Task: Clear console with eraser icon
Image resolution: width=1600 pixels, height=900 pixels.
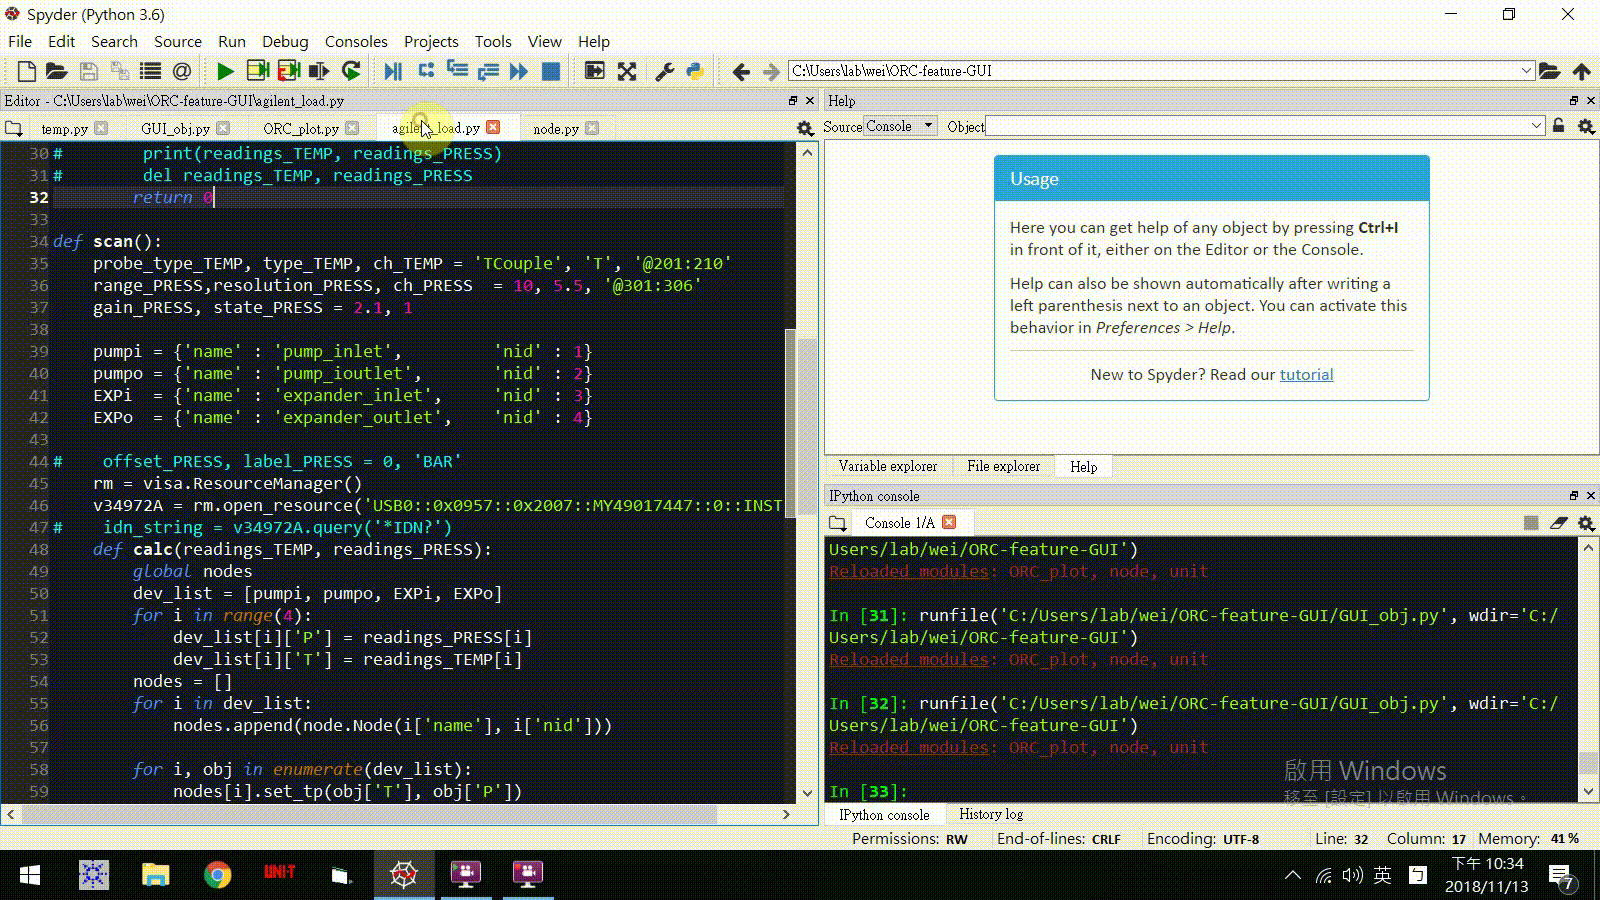Action: (x=1558, y=523)
